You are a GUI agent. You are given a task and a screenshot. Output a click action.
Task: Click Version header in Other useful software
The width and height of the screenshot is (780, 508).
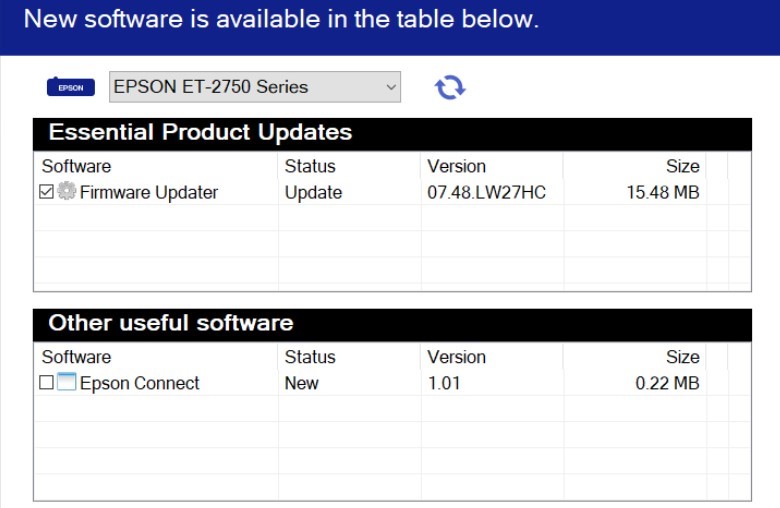pos(456,357)
